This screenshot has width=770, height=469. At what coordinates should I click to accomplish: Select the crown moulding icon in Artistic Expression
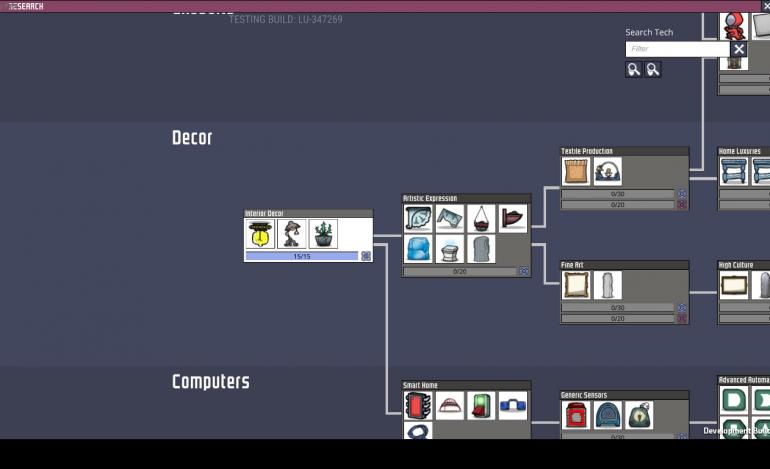418,218
